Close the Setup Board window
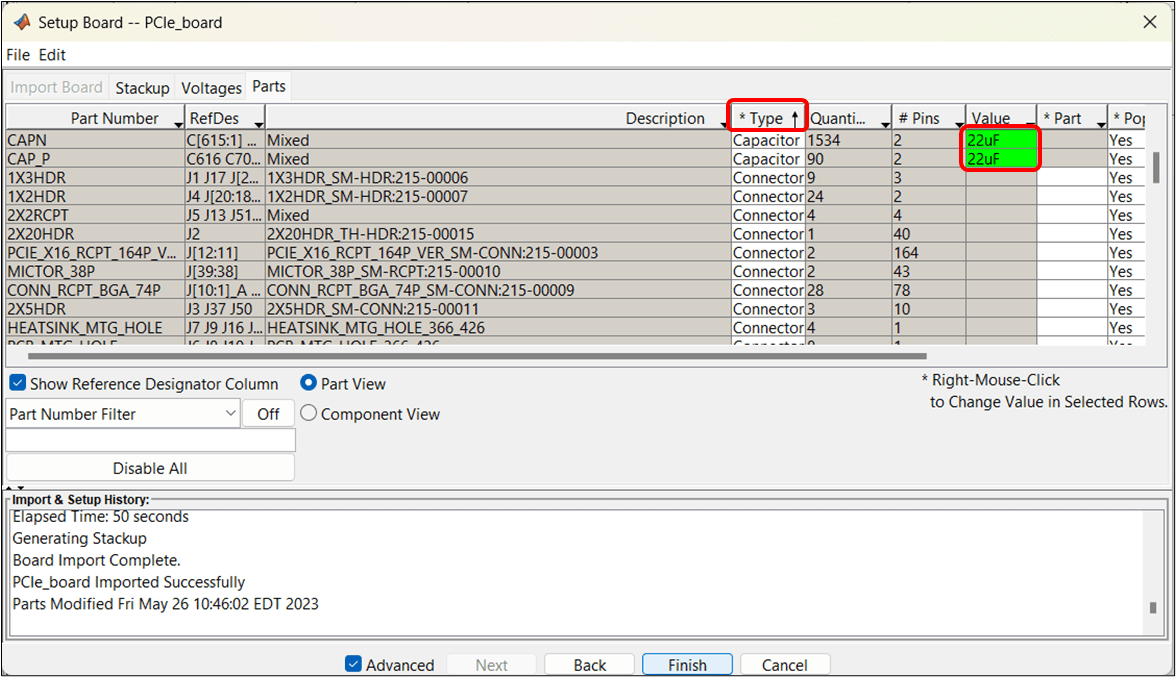The image size is (1176, 677). pos(1149,22)
